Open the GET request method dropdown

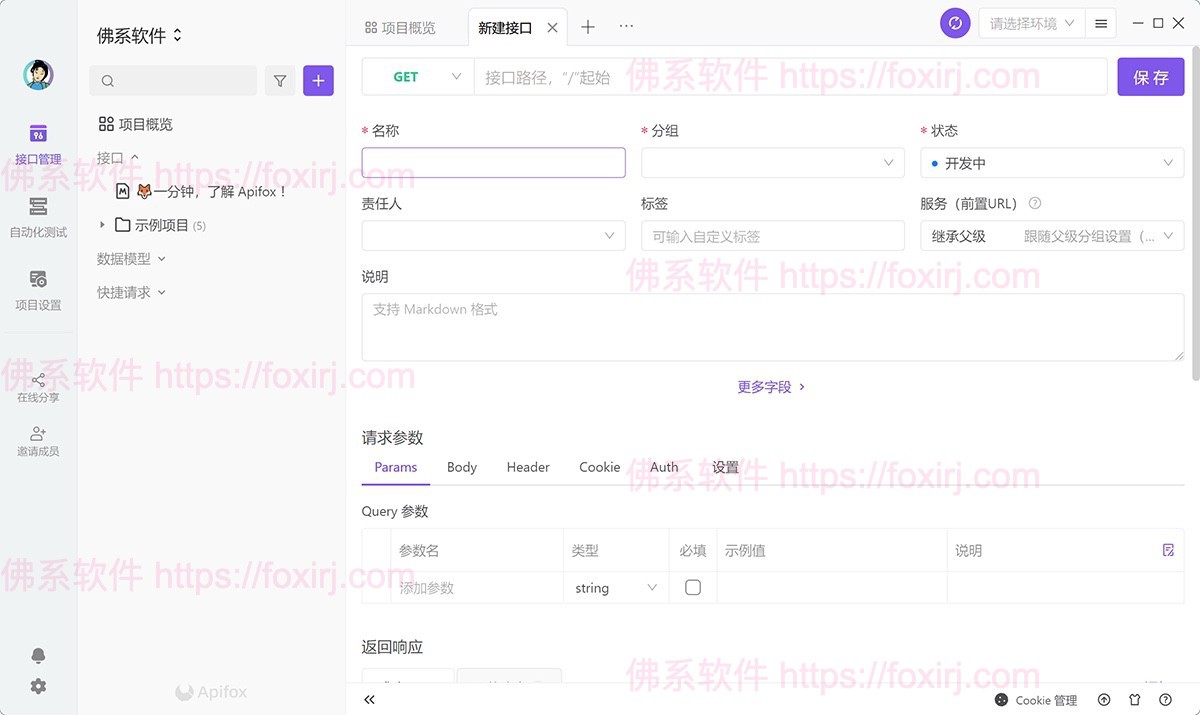pyautogui.click(x=418, y=77)
